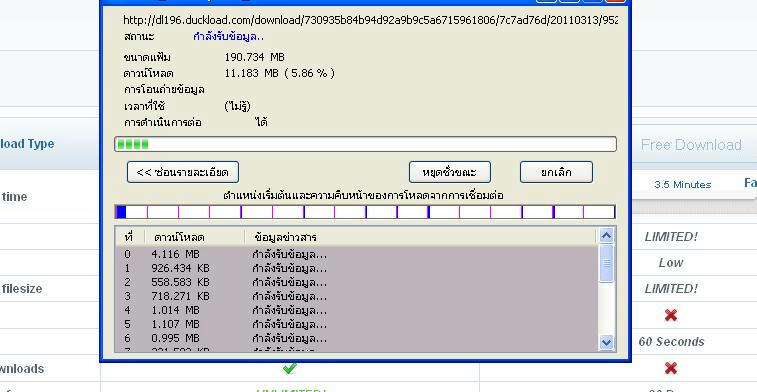
Task: Click the duckload download URL text
Action: pyautogui.click(x=370, y=20)
